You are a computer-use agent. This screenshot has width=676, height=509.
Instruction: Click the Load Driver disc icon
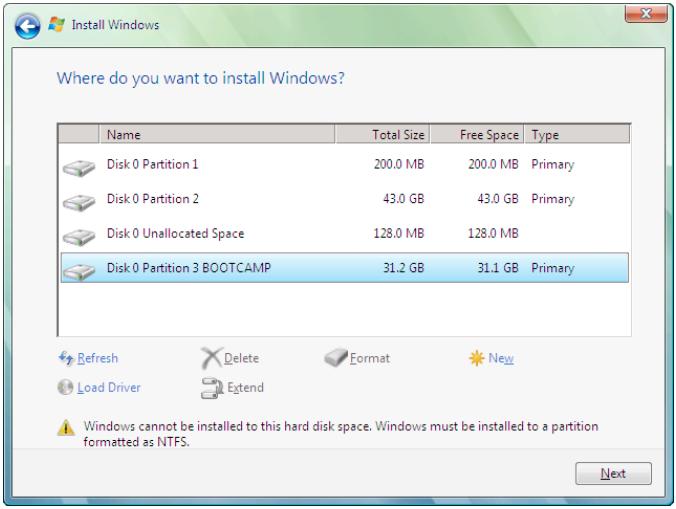point(65,387)
